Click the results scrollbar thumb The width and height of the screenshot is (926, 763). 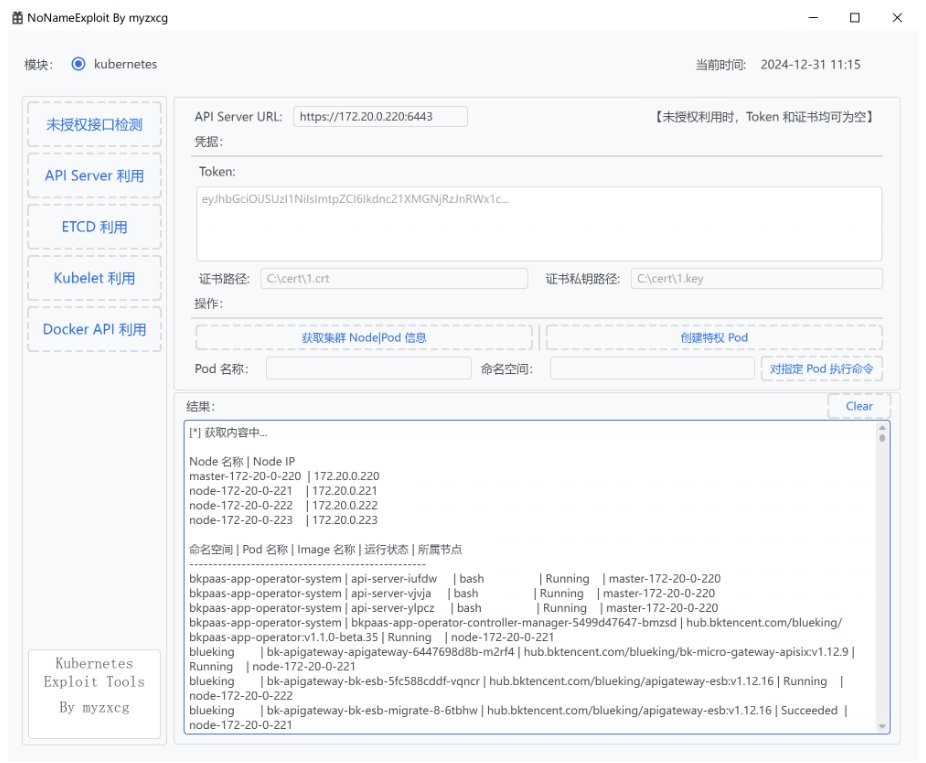tap(882, 438)
